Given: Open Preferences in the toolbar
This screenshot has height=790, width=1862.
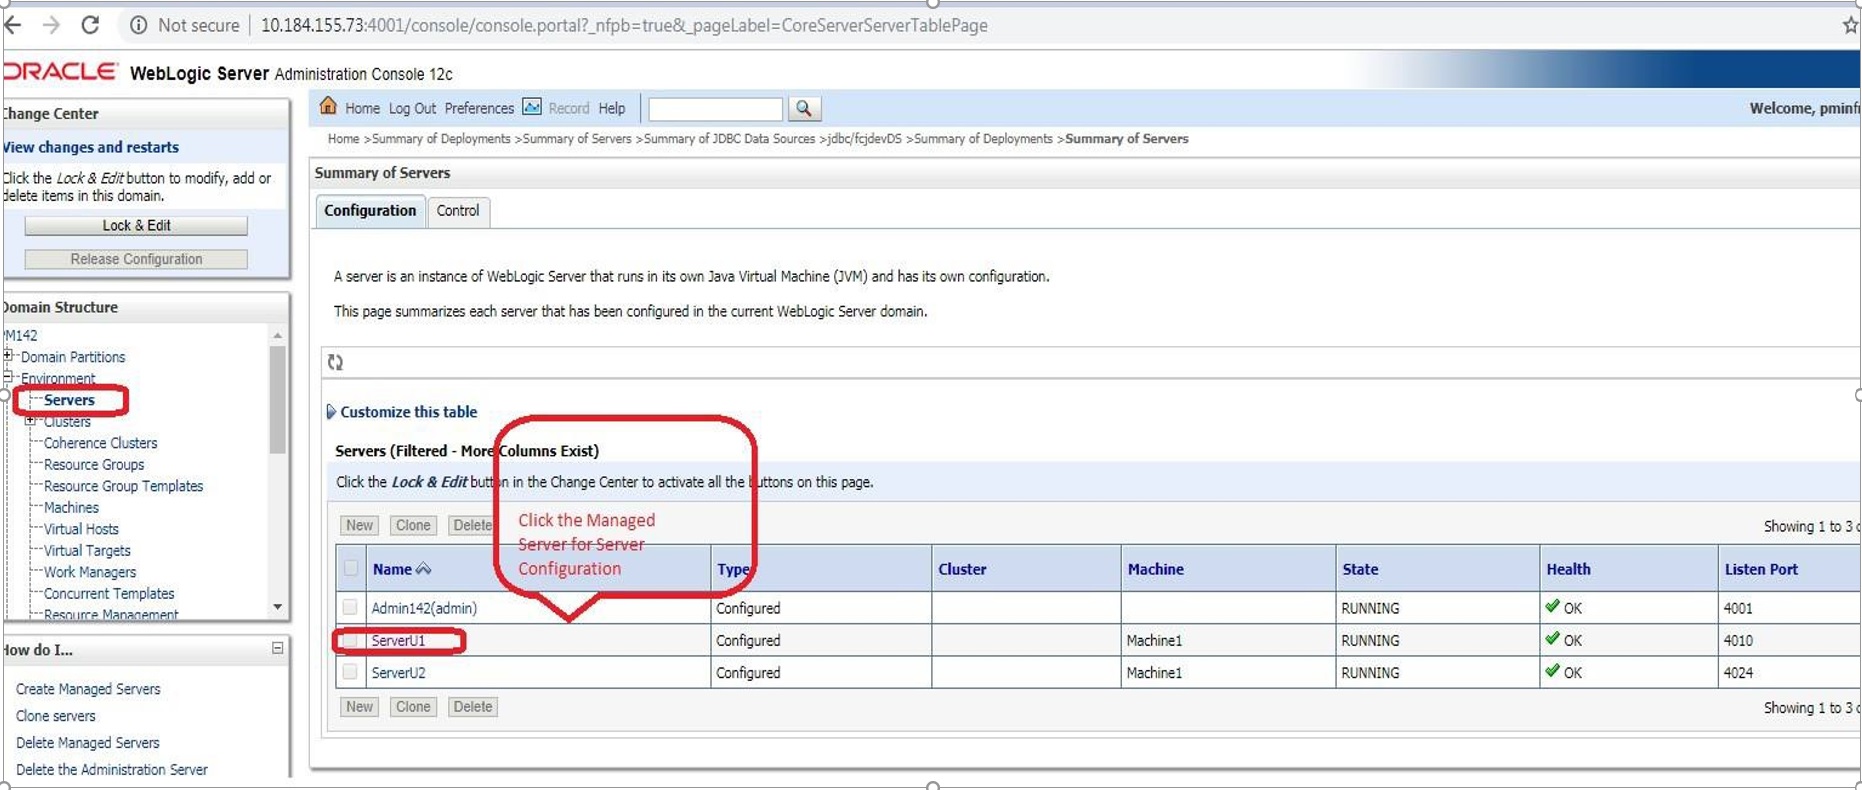Looking at the screenshot, I should (x=479, y=108).
